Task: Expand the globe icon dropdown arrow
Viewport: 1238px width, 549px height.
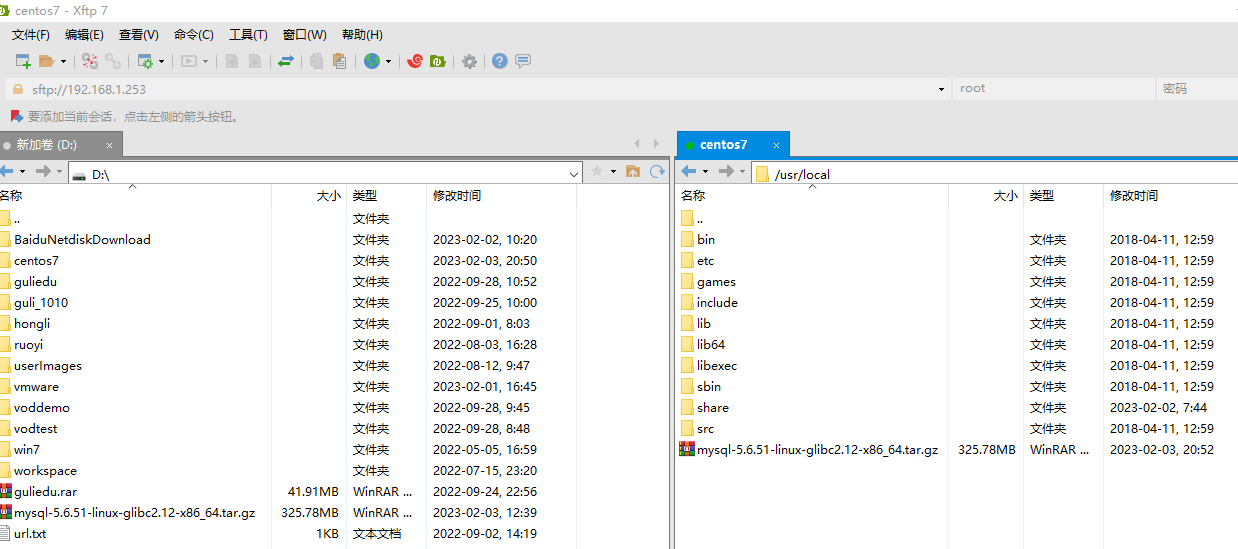Action: (388, 61)
